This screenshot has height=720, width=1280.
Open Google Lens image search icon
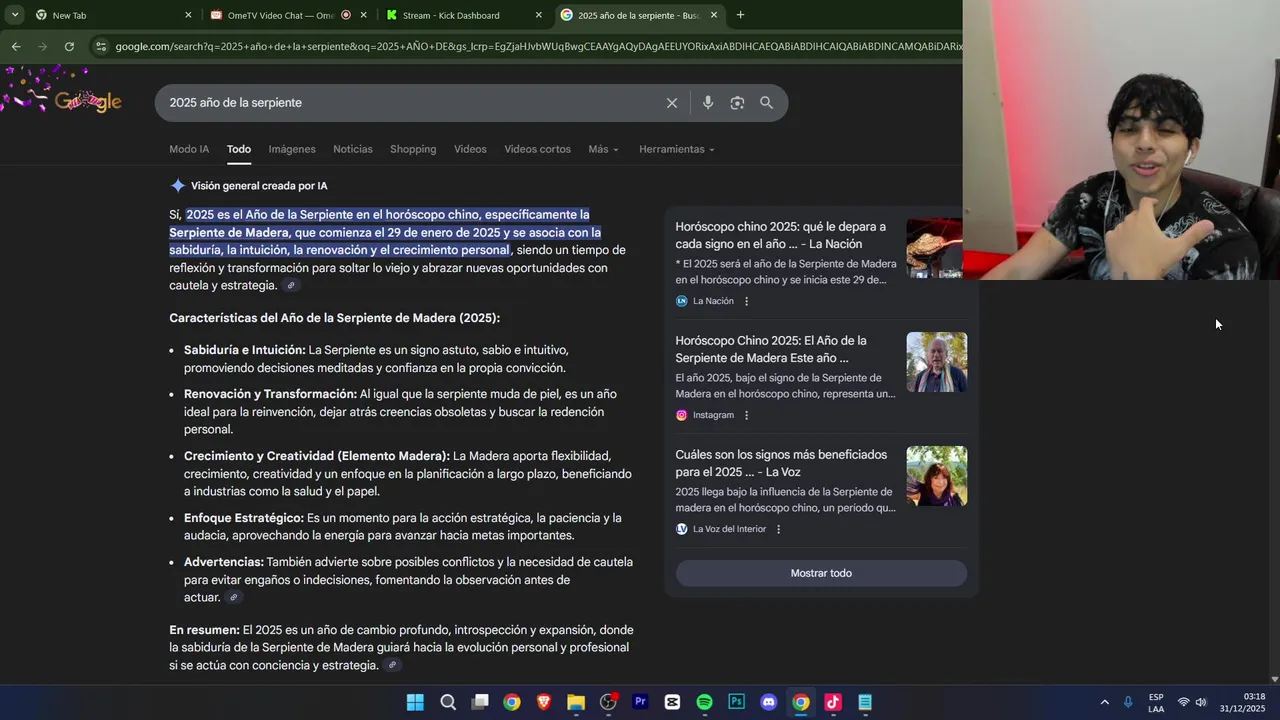click(x=737, y=103)
